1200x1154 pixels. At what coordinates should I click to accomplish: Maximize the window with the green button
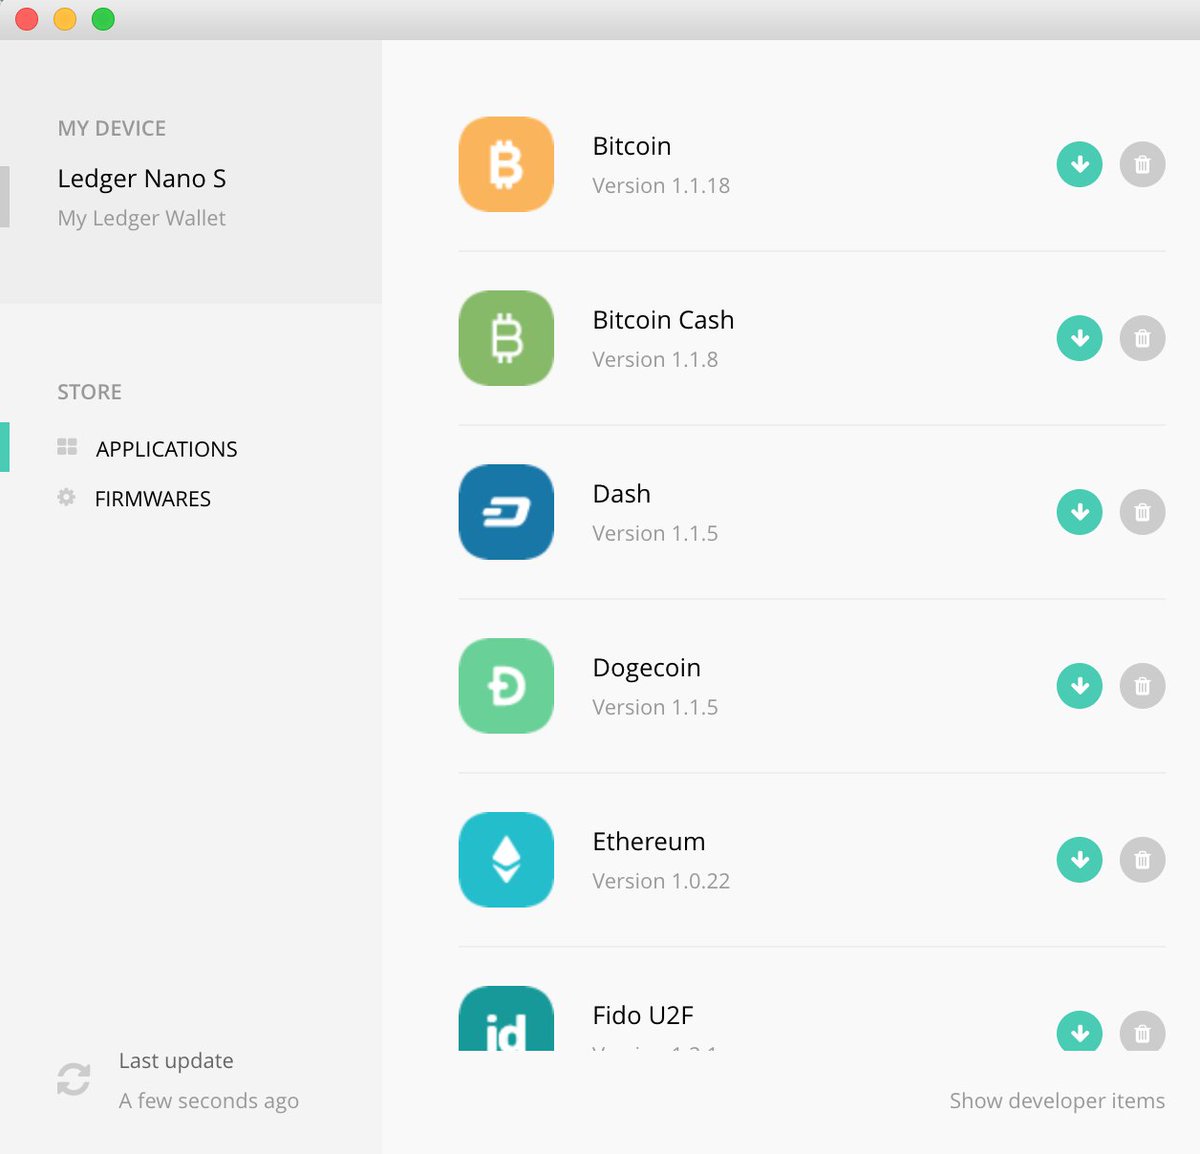coord(103,19)
